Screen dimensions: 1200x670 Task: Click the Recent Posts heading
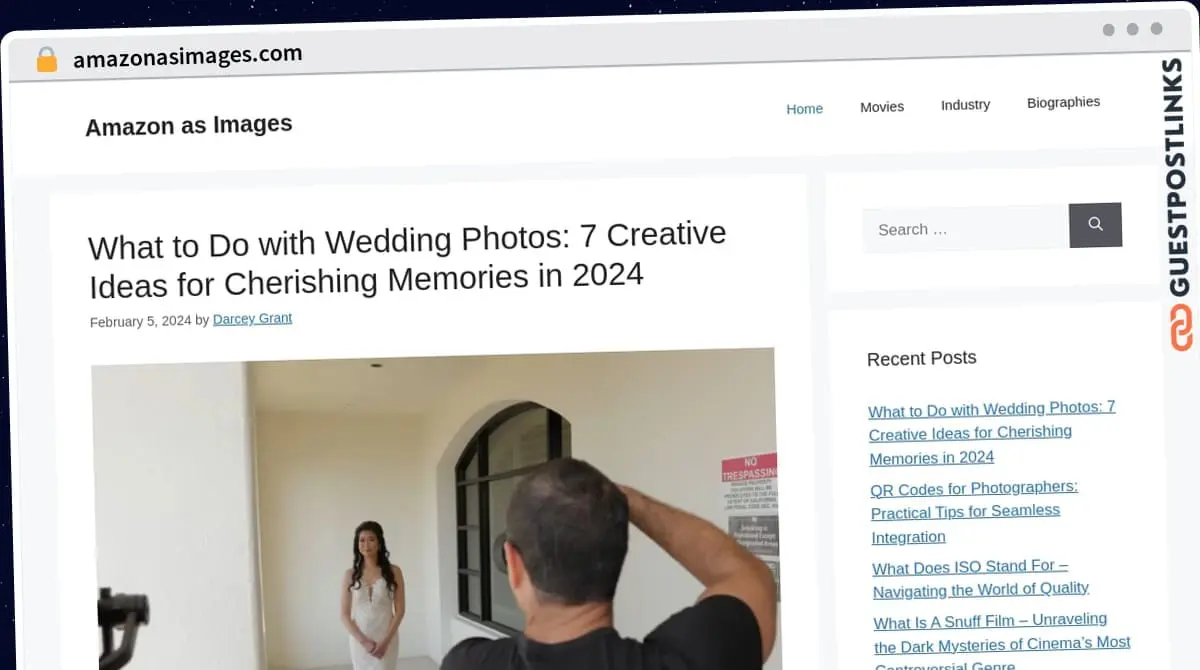921,358
